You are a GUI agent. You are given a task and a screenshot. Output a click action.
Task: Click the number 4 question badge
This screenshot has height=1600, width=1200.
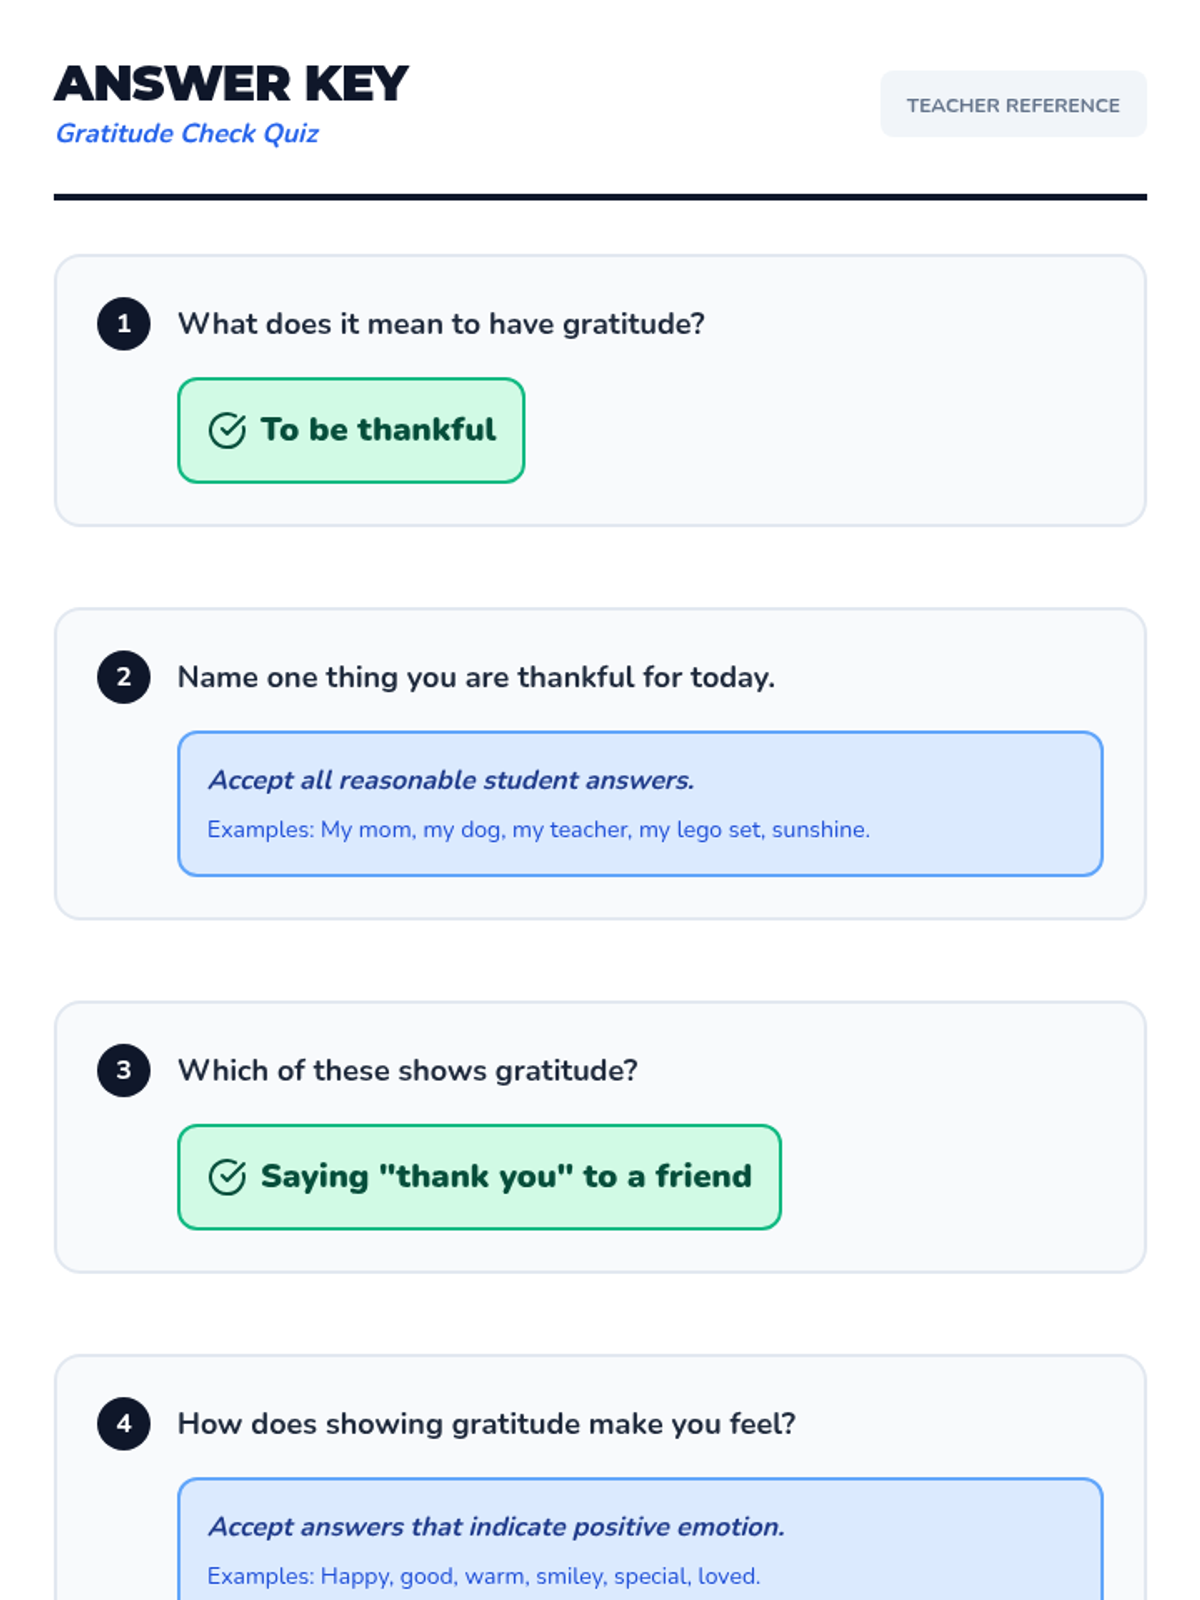(124, 1423)
